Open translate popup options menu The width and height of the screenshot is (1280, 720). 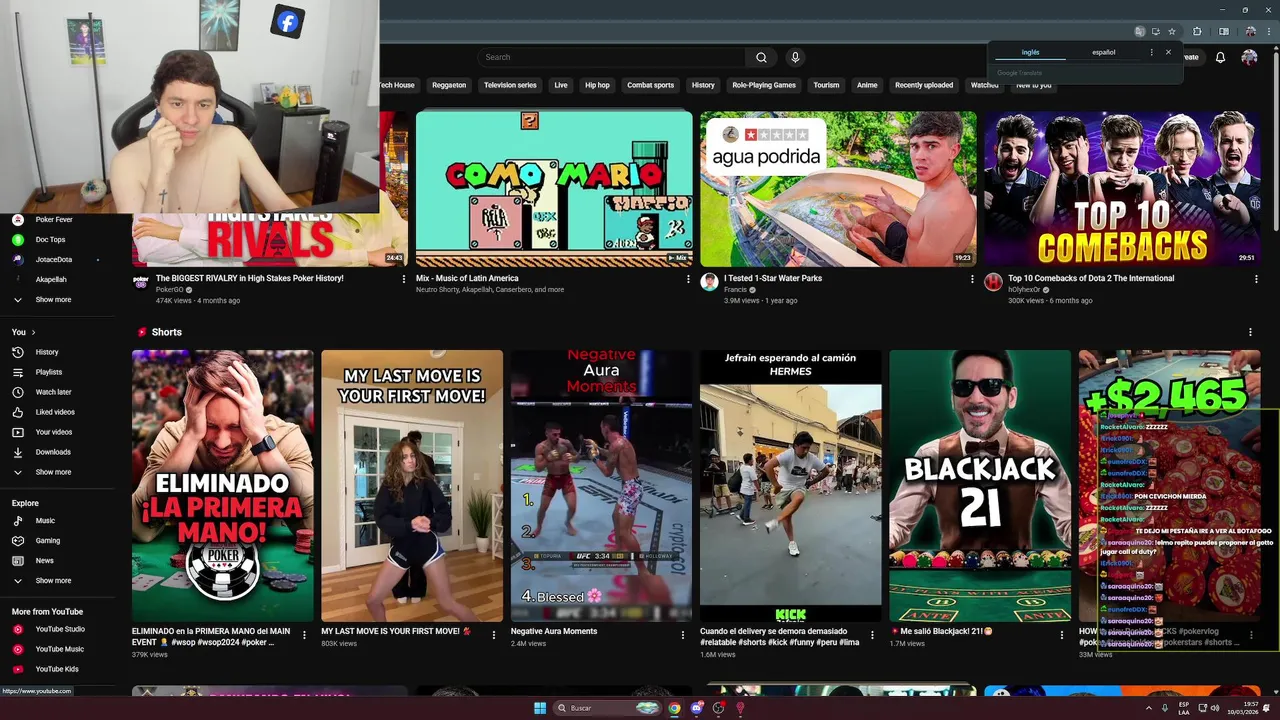[x=1151, y=52]
